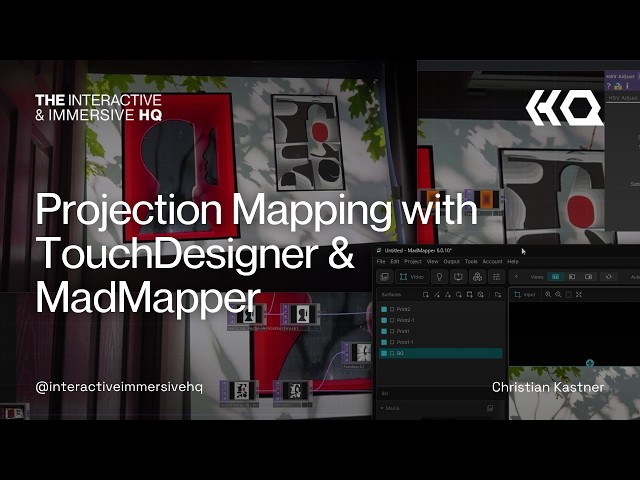Screen dimensions: 640x480
Task: Add a triangle surface in Surfaces panel
Action: tap(448, 295)
